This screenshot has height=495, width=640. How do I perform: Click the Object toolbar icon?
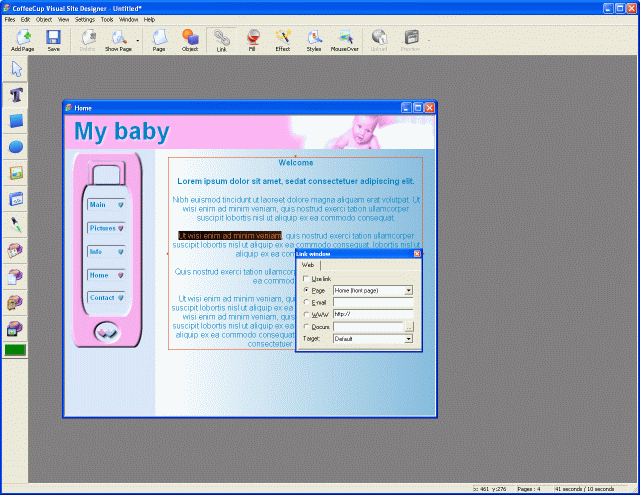[190, 40]
